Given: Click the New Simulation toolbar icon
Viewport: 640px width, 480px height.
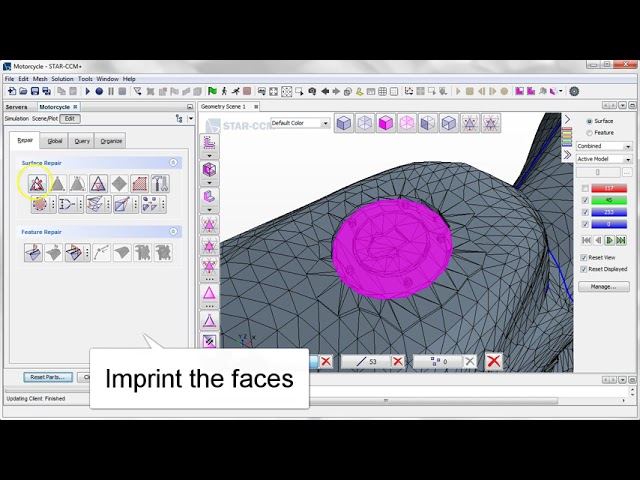Looking at the screenshot, I should coord(12,91).
